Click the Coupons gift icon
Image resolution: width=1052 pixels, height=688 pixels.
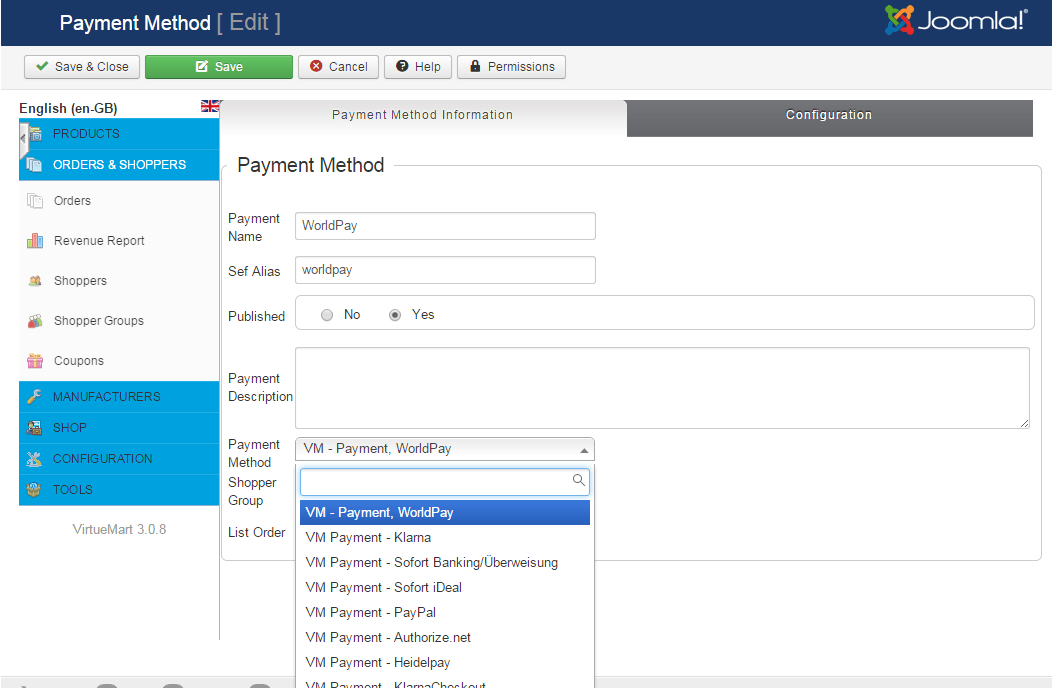[35, 360]
